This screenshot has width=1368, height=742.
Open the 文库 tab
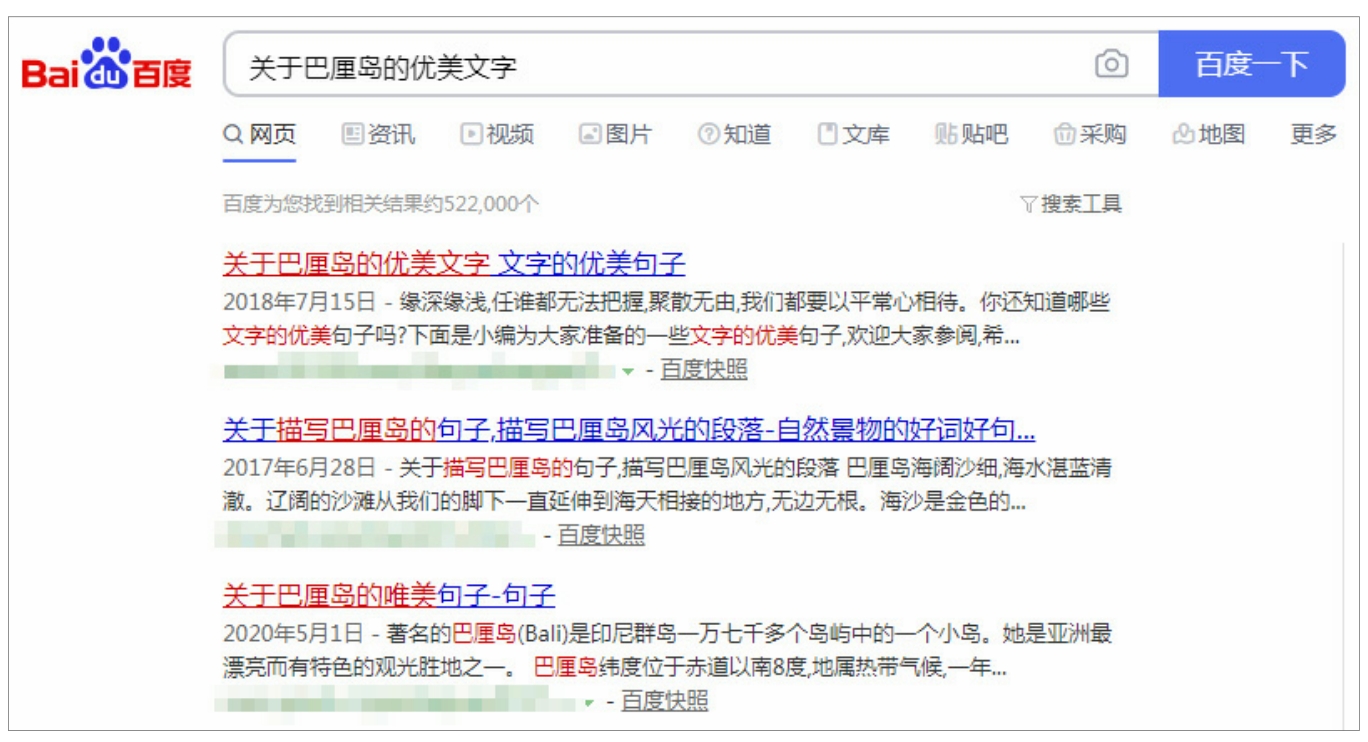[854, 135]
